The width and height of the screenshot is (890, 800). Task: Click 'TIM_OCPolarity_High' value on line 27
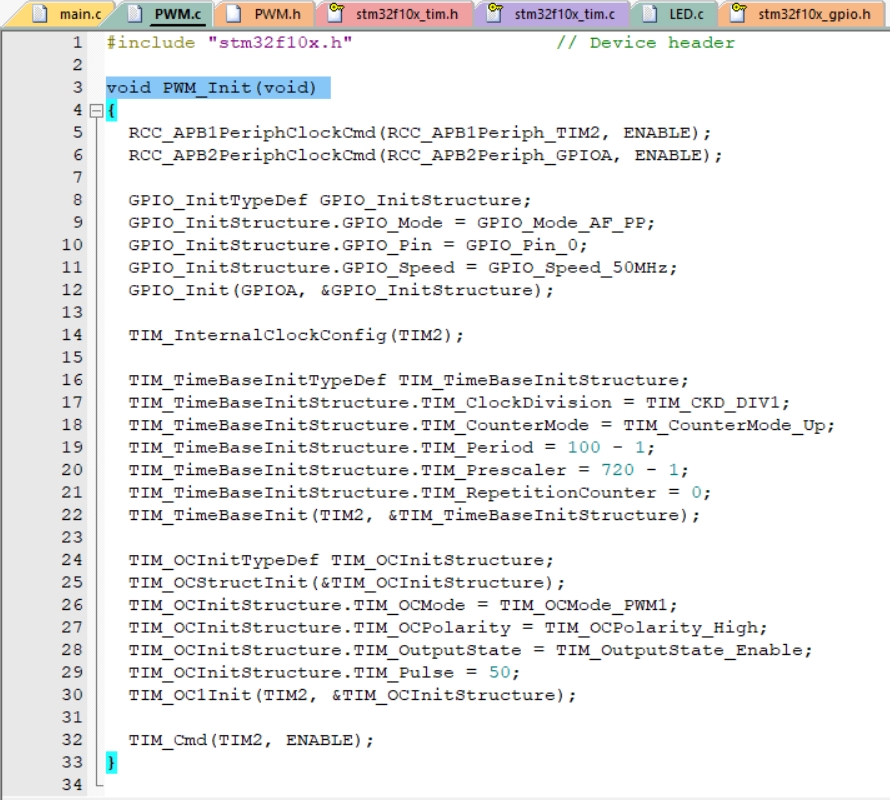(x=650, y=628)
